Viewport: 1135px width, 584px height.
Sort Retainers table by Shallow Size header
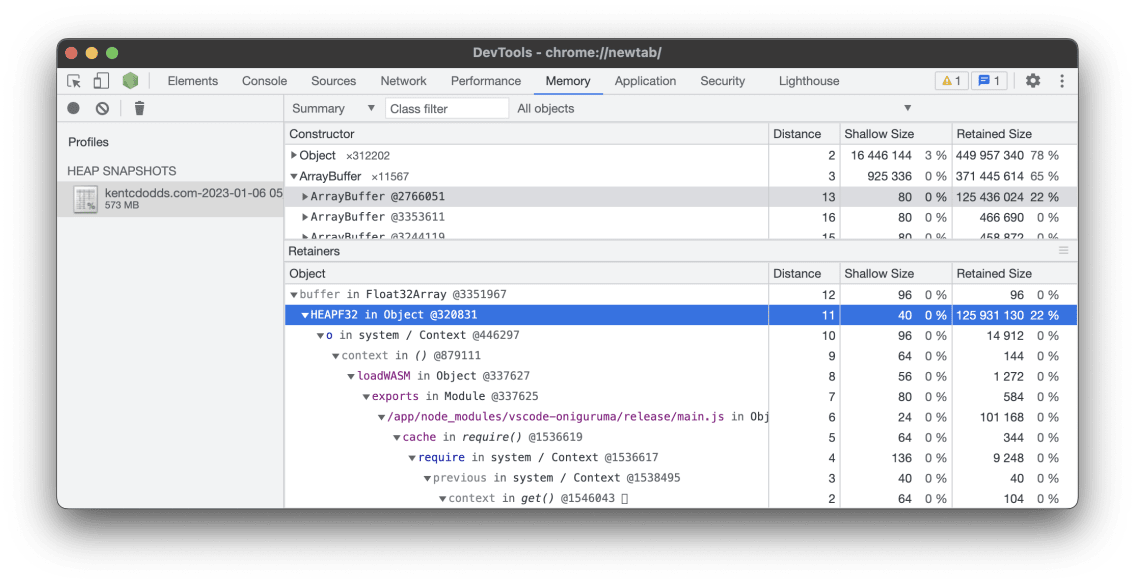pyautogui.click(x=895, y=274)
